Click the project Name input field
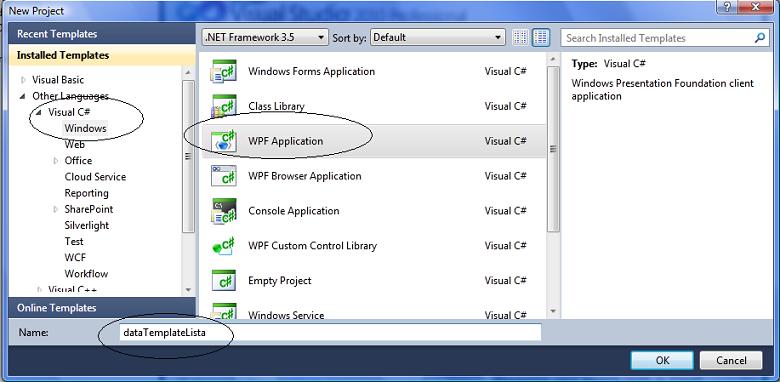This screenshot has height=382, width=780. (x=330, y=332)
